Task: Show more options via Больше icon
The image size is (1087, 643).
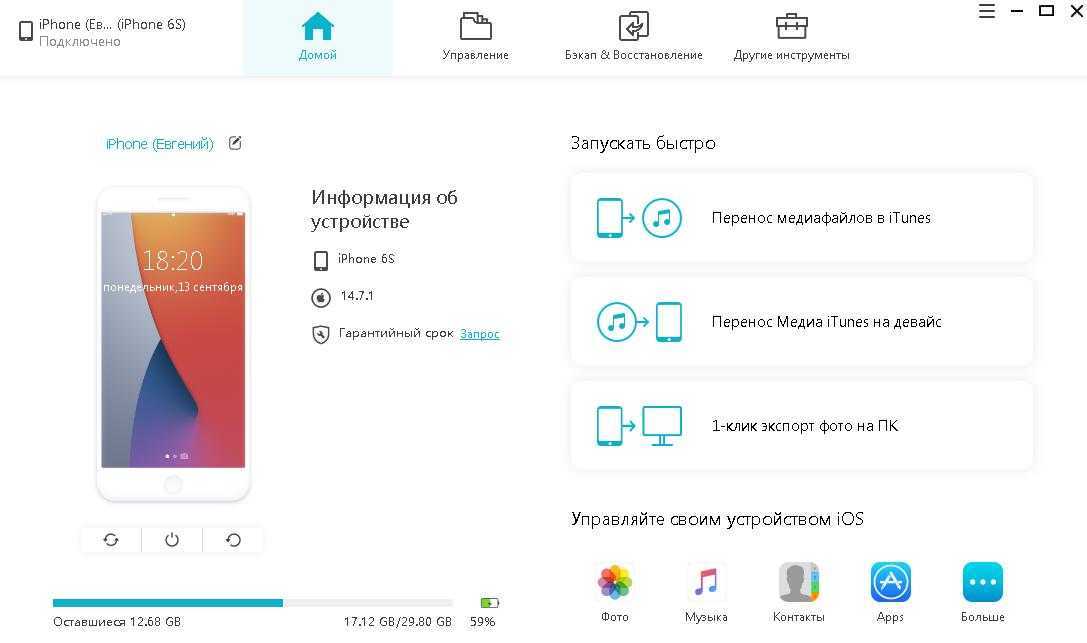Action: pyautogui.click(x=982, y=581)
